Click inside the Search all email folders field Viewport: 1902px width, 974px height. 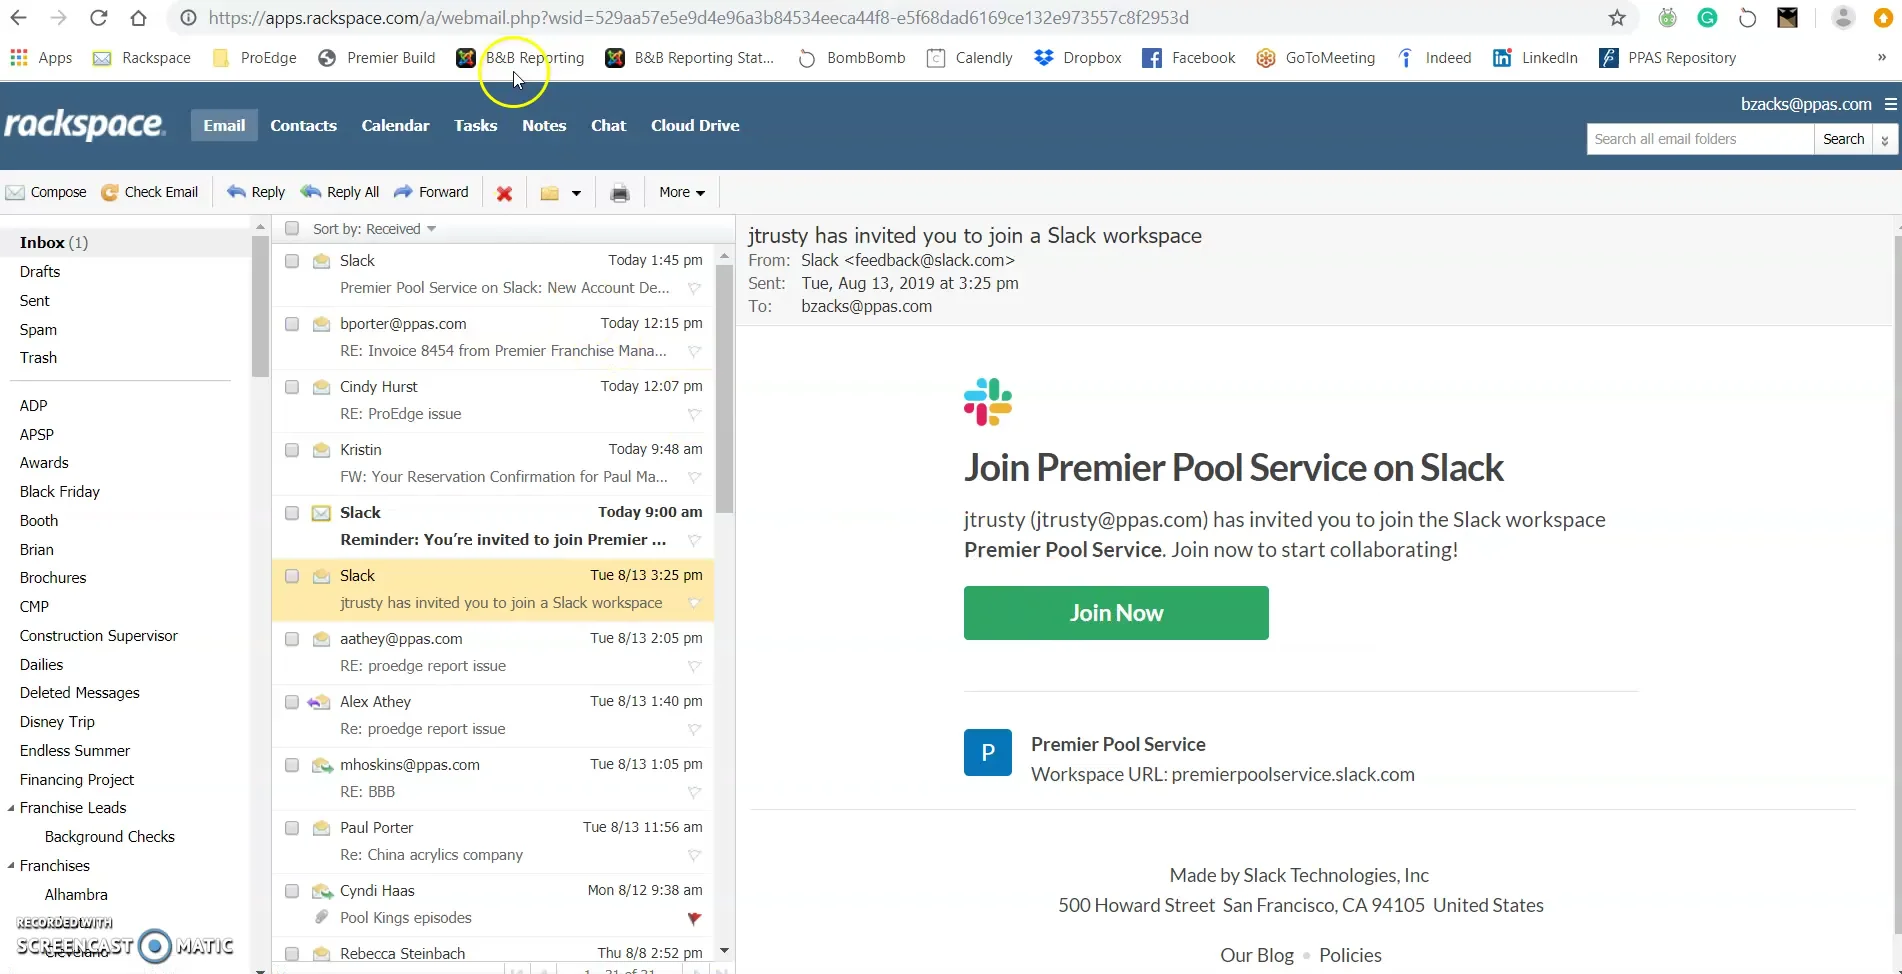[x=1698, y=138]
